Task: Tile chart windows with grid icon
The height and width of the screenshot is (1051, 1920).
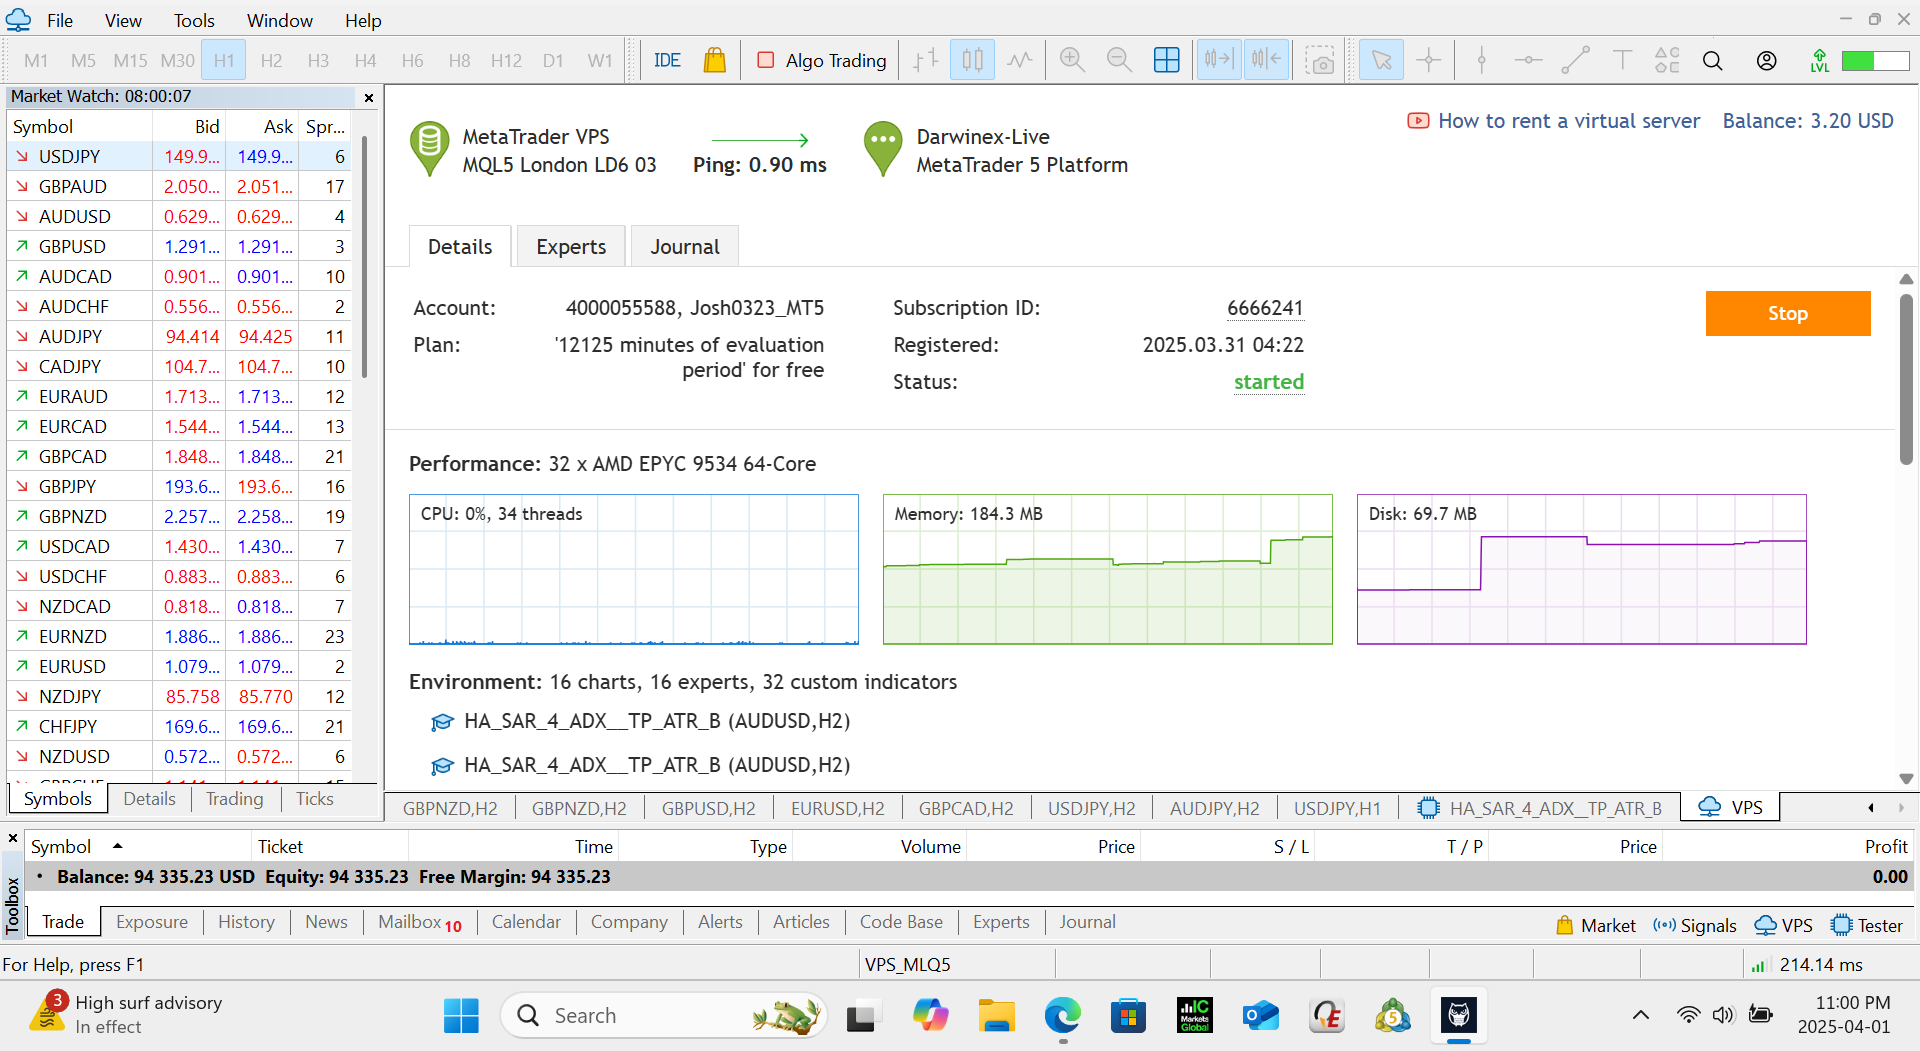Action: [1166, 60]
